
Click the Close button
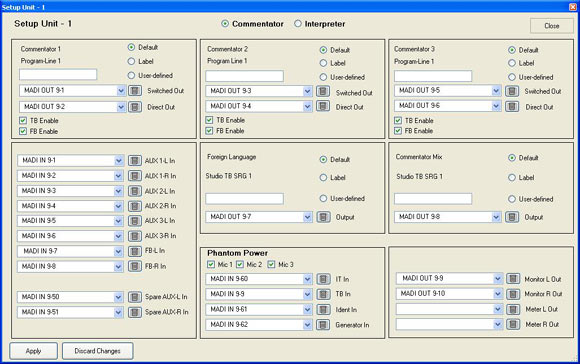pos(552,26)
